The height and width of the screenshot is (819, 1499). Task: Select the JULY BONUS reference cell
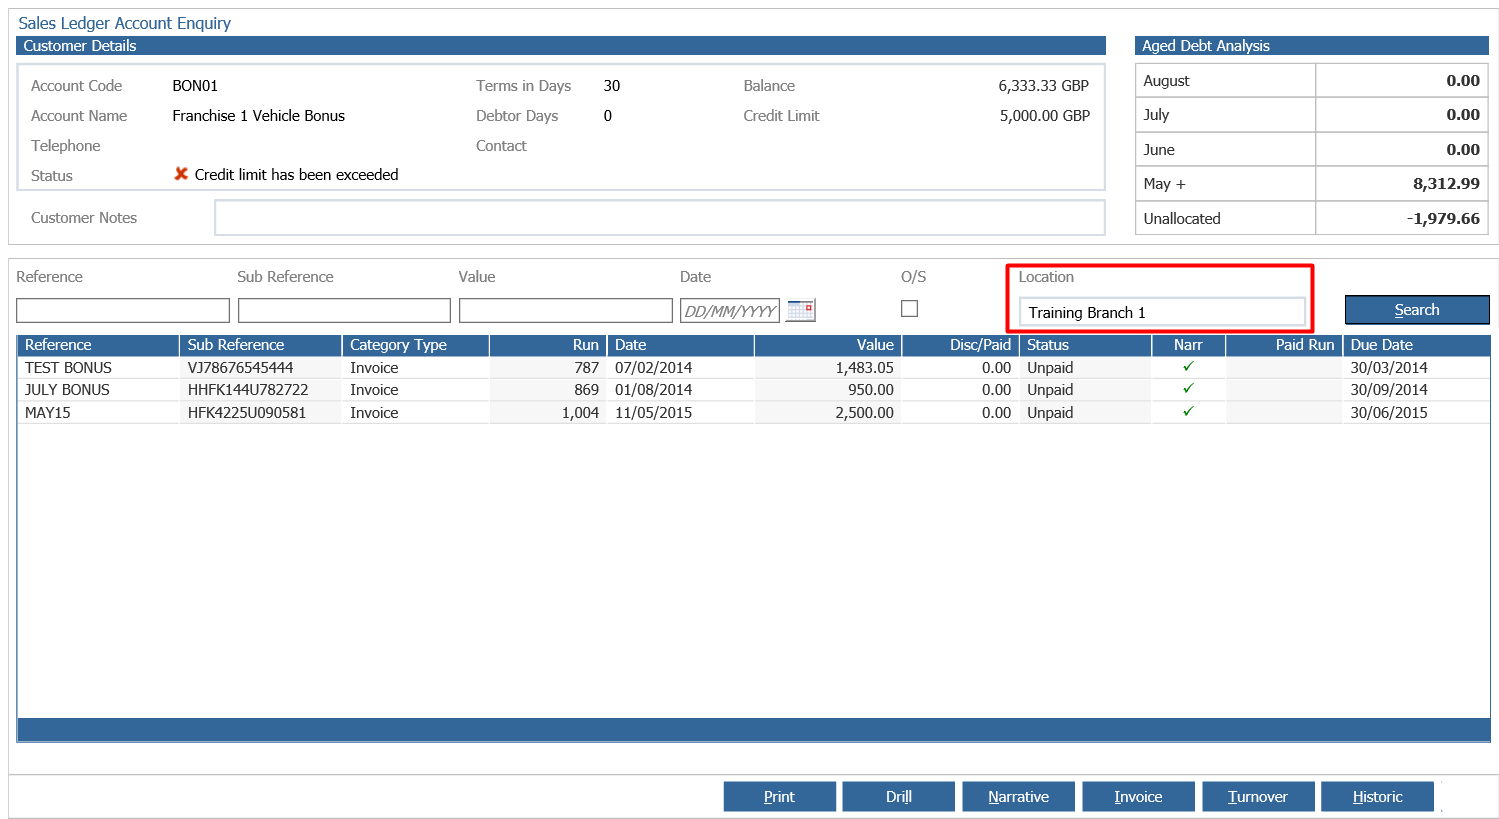[x=98, y=390]
